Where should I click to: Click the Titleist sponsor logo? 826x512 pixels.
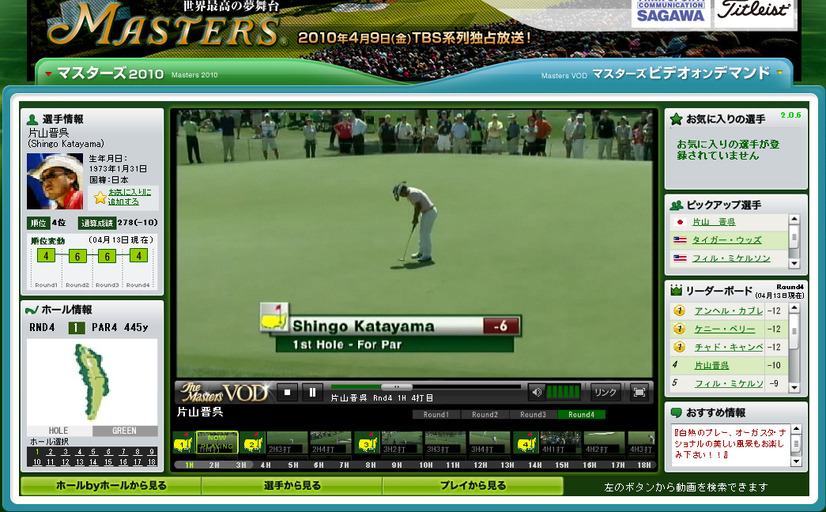point(754,13)
